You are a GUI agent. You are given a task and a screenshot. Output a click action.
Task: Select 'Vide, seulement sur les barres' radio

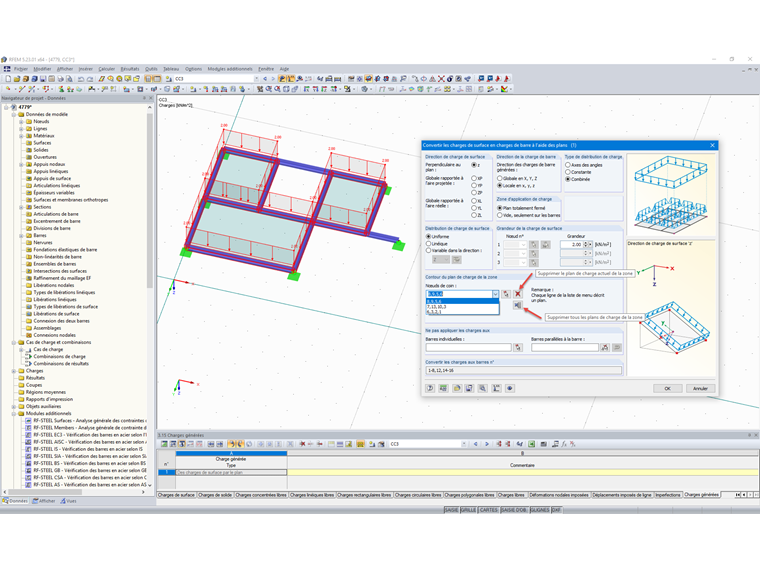coord(500,215)
